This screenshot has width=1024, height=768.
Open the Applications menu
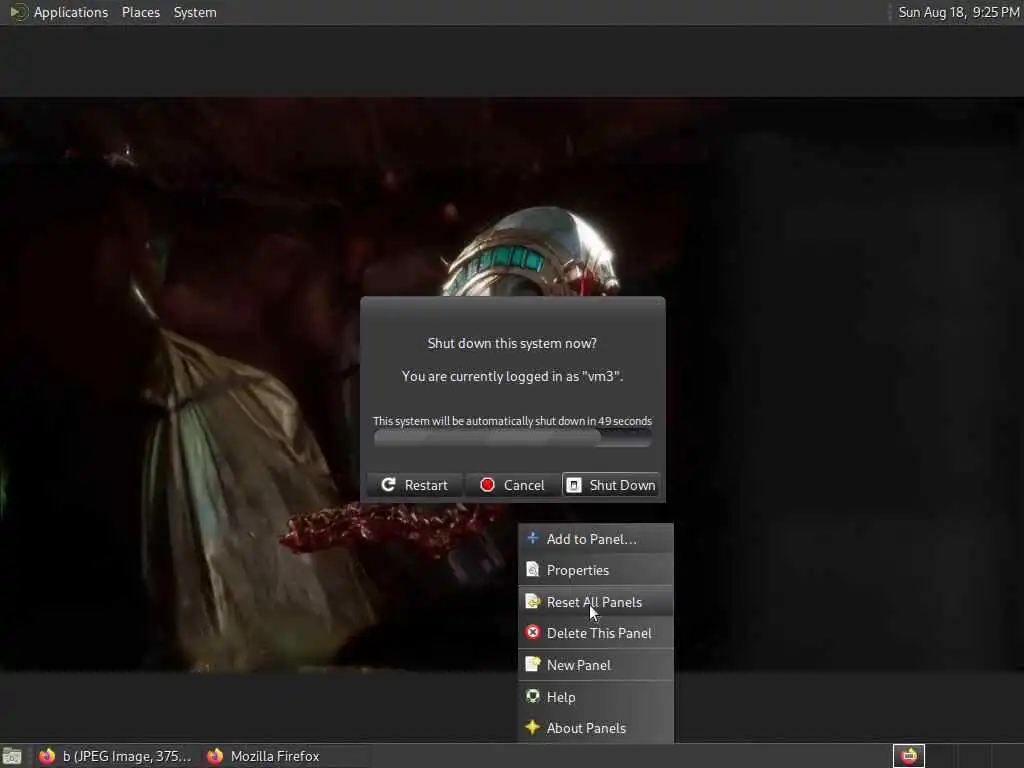(71, 12)
